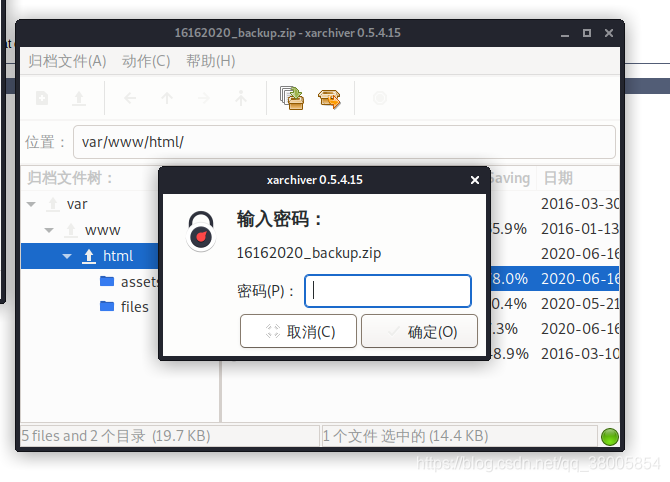
Task: Click the 取消(C) cancel button
Action: pyautogui.click(x=298, y=332)
